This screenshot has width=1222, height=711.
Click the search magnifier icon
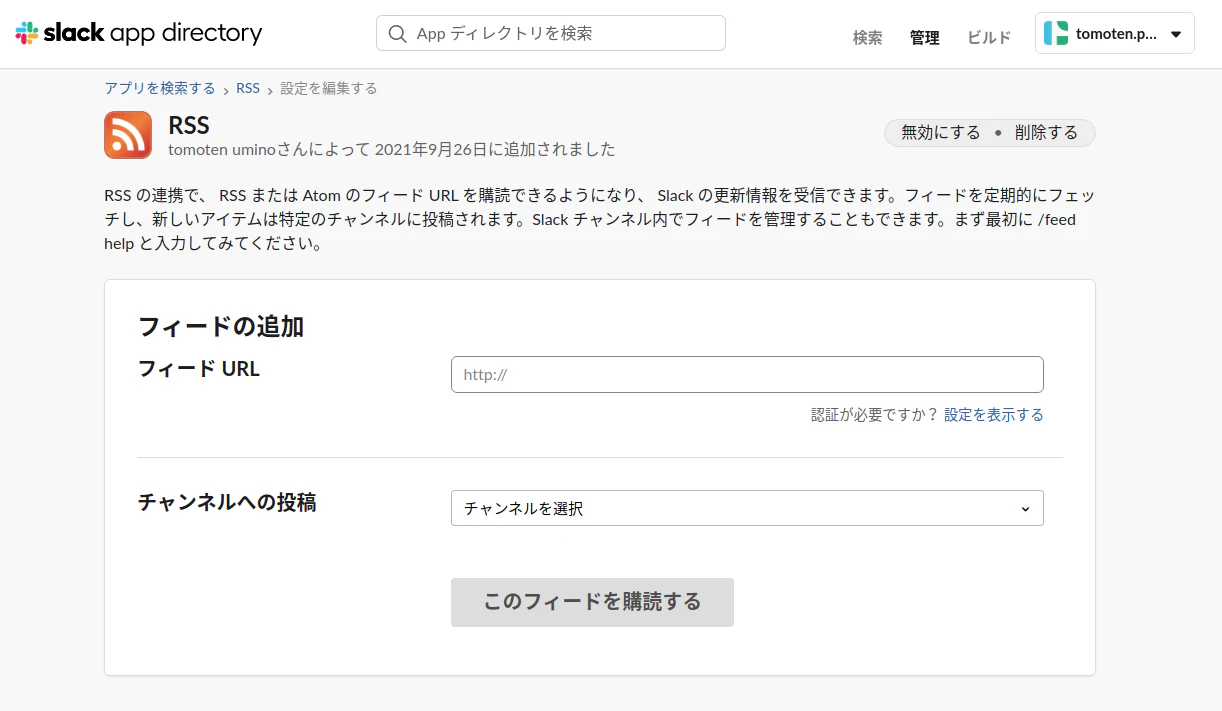[x=397, y=33]
